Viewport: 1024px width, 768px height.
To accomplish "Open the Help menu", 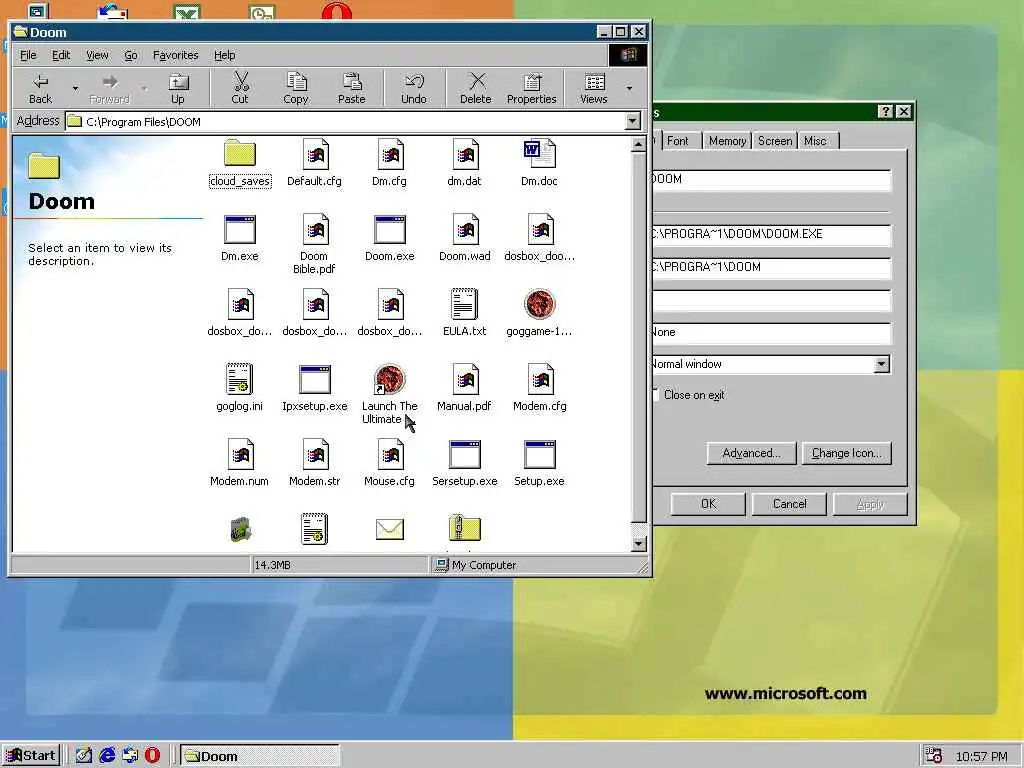I will [x=225, y=56].
